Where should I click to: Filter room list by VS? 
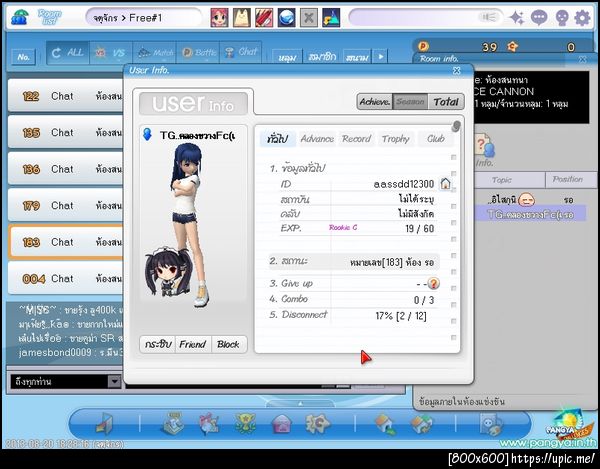[111, 53]
